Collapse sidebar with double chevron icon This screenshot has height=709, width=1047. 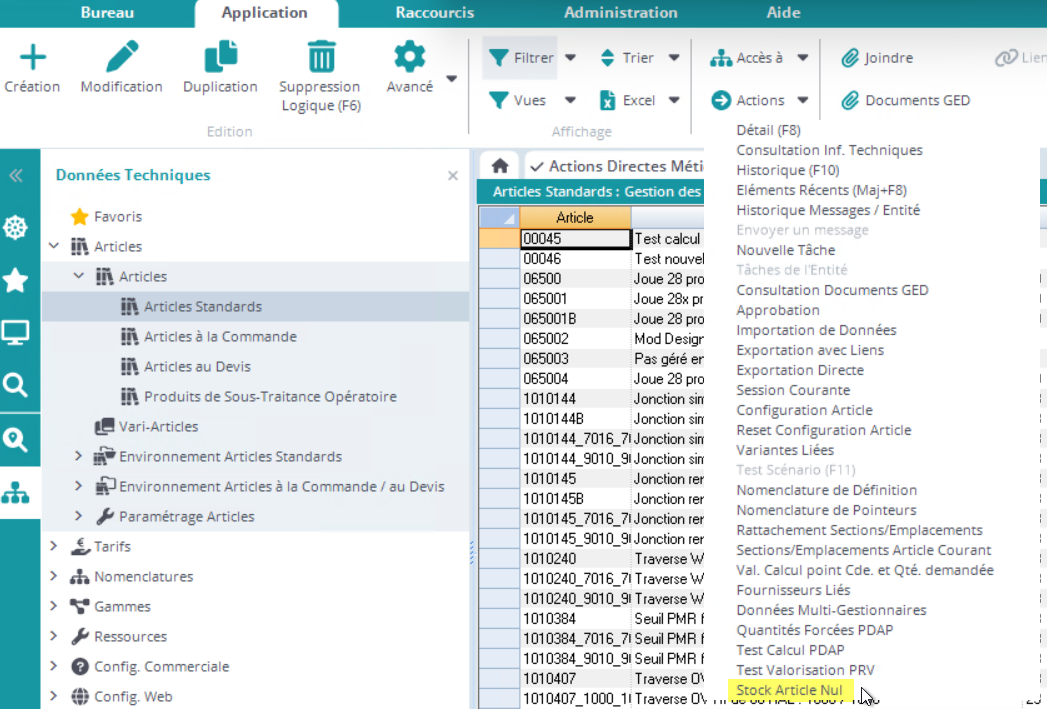tap(15, 176)
